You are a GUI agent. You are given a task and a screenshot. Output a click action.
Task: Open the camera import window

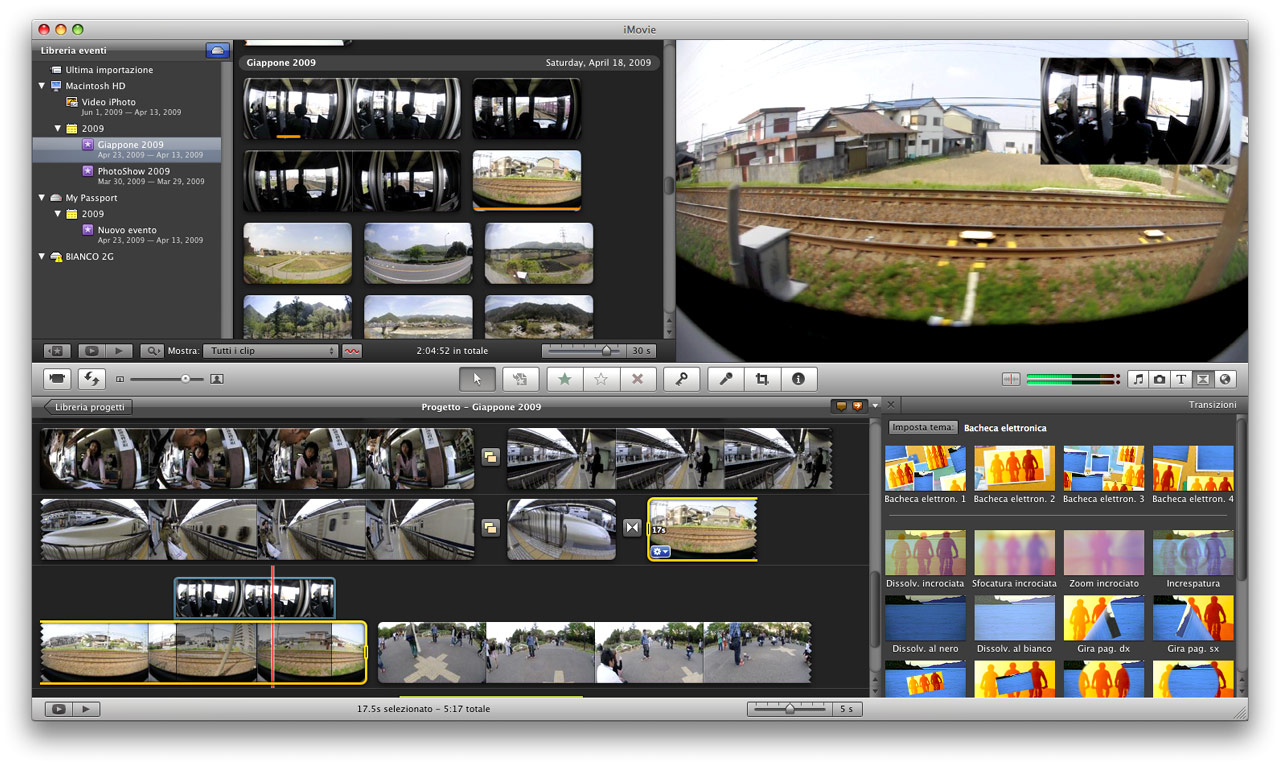[x=59, y=379]
